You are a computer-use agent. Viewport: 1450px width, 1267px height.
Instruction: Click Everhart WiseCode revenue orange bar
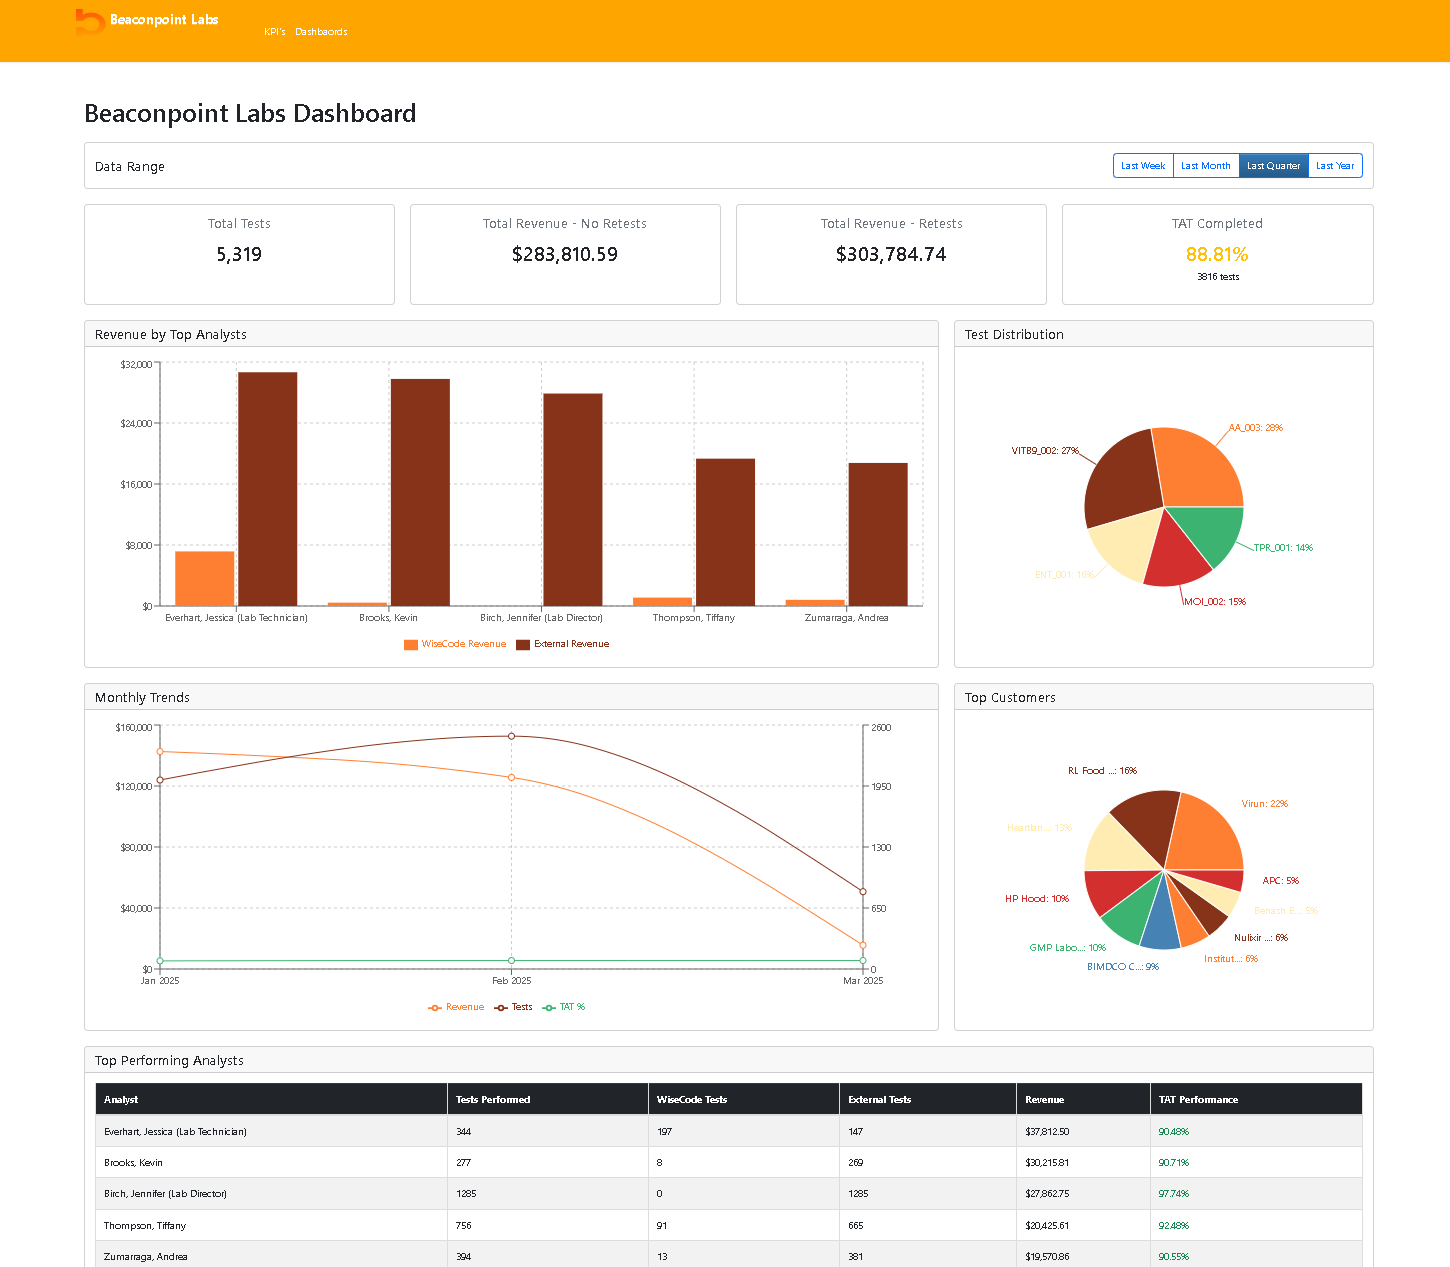click(x=205, y=579)
